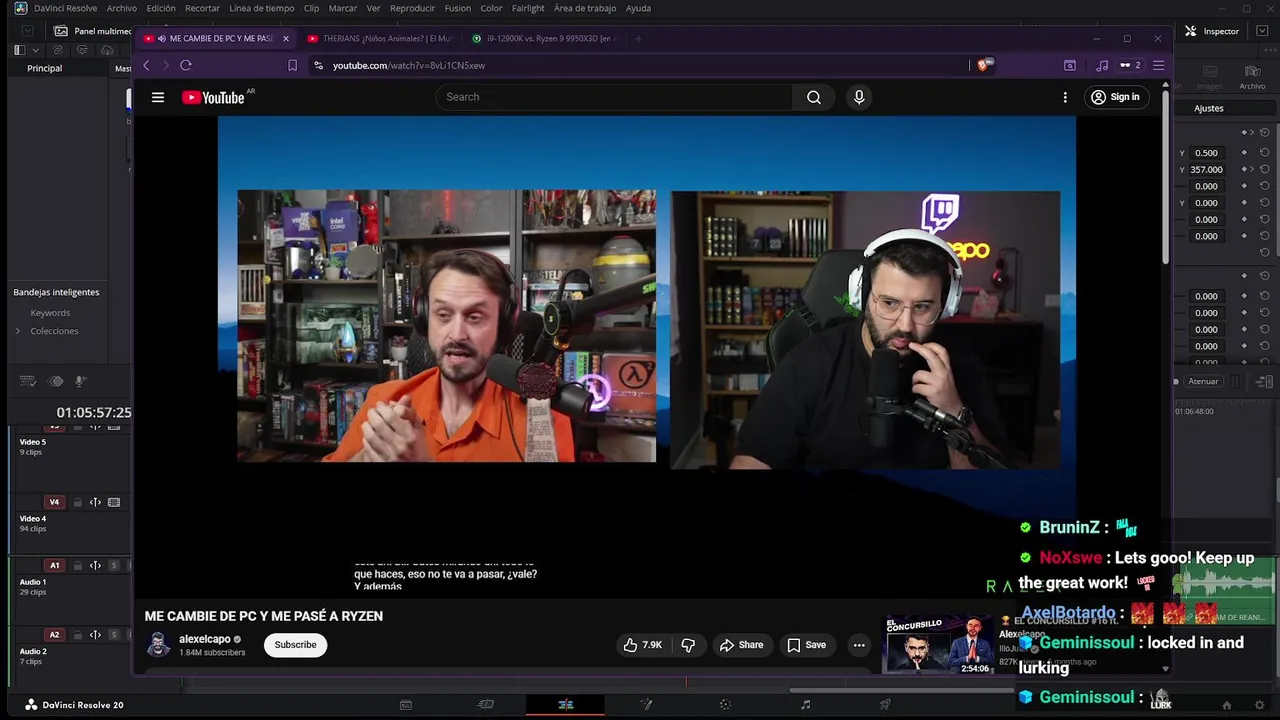Viewport: 1280px width, 720px height.
Task: Click the Atenuar button in the Inspector
Action: click(1203, 381)
